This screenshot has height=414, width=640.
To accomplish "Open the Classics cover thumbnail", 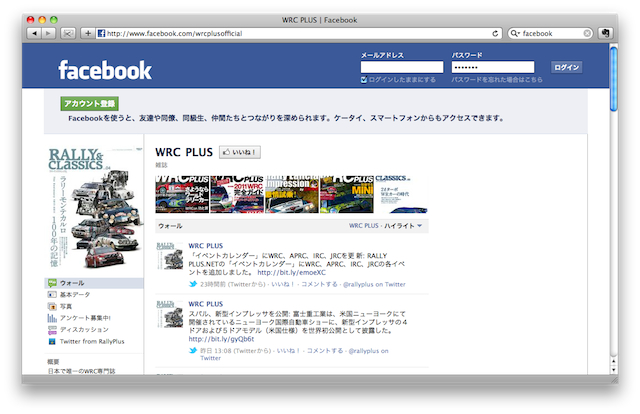I will coord(401,194).
